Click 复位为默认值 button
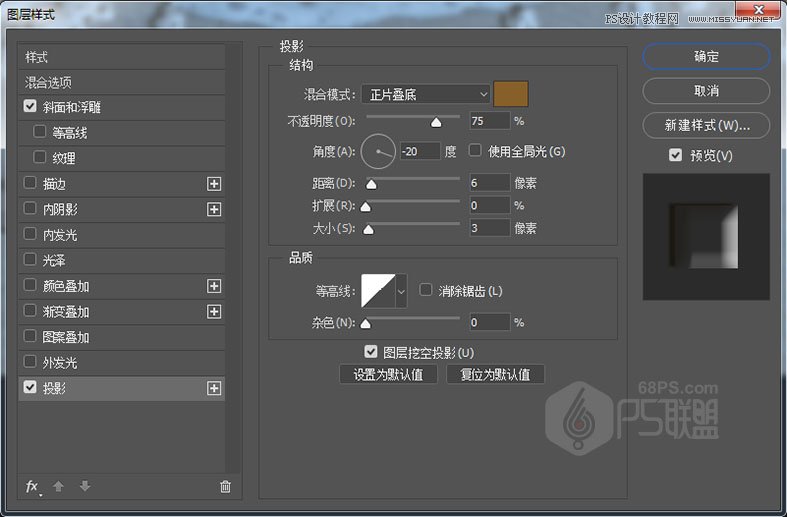The width and height of the screenshot is (787, 517). (x=495, y=374)
